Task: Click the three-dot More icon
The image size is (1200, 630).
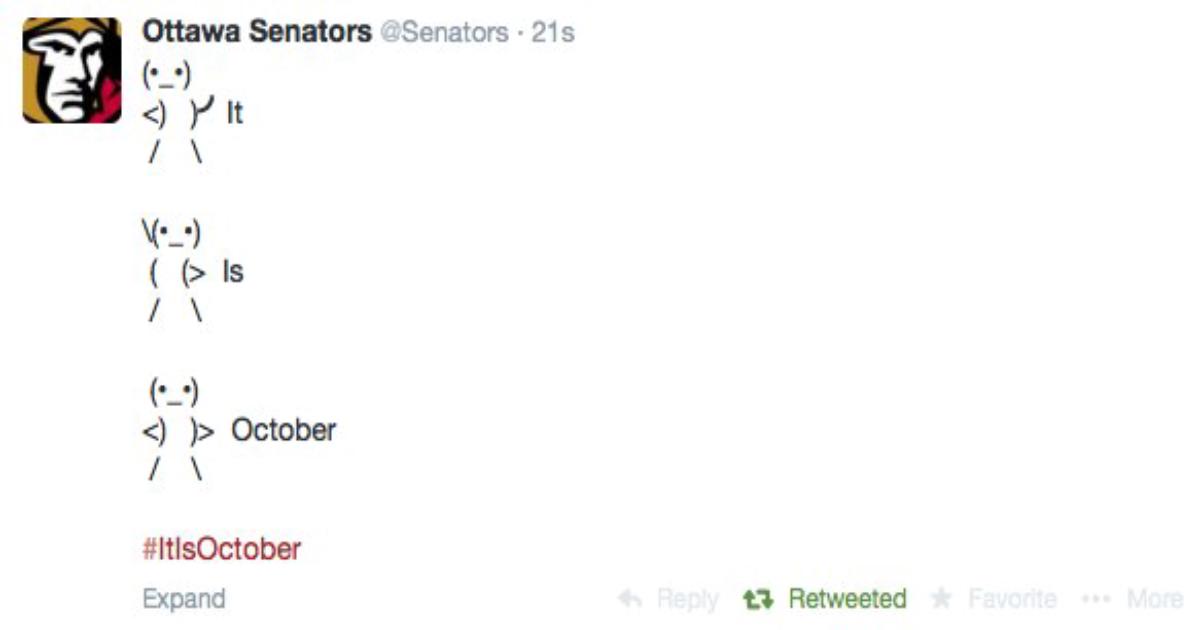Action: click(1098, 599)
